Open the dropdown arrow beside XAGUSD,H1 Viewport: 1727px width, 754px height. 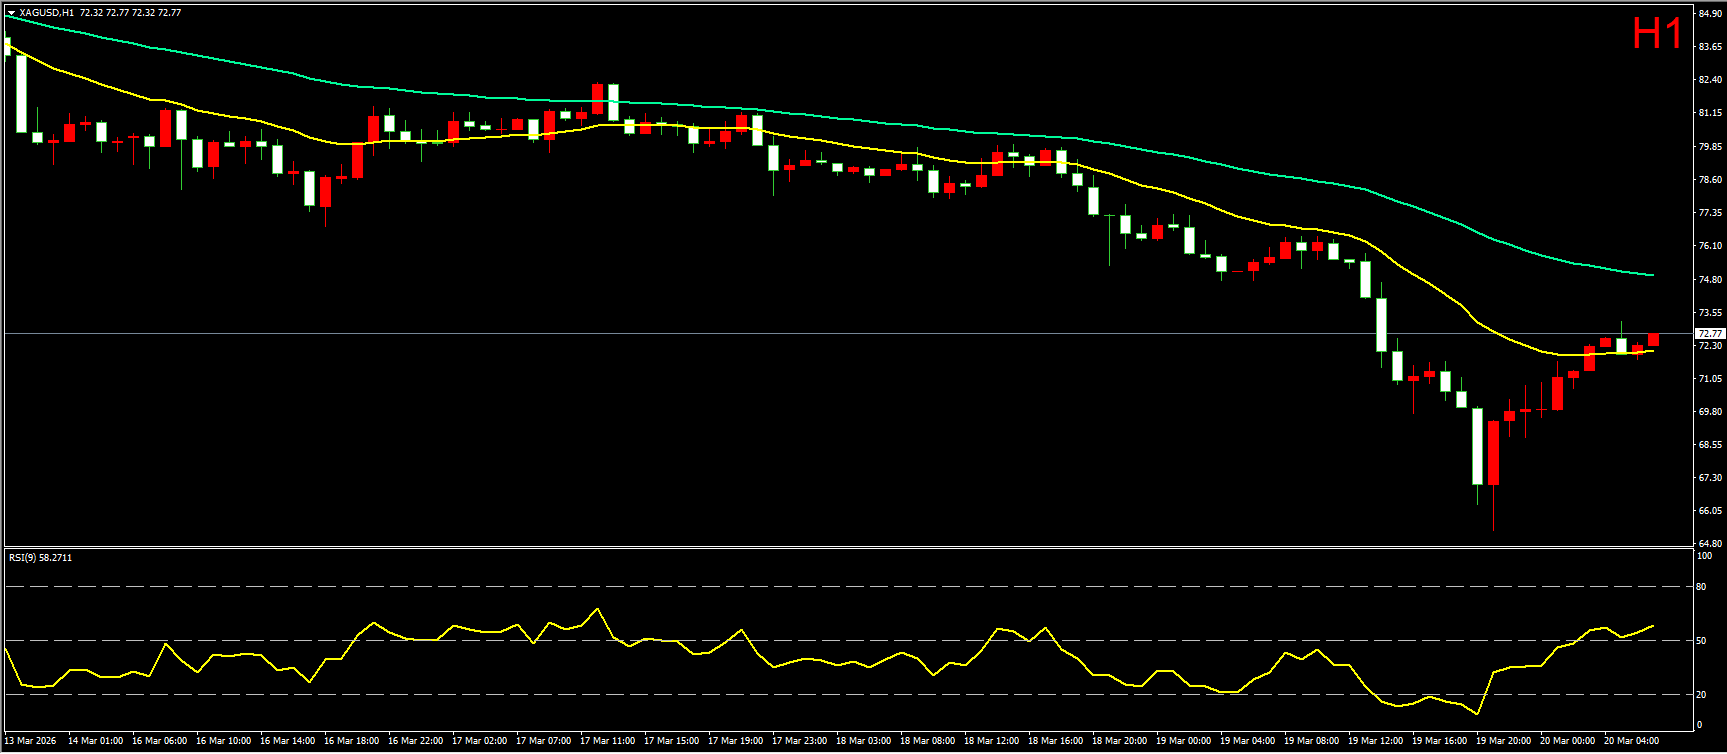[x=12, y=13]
